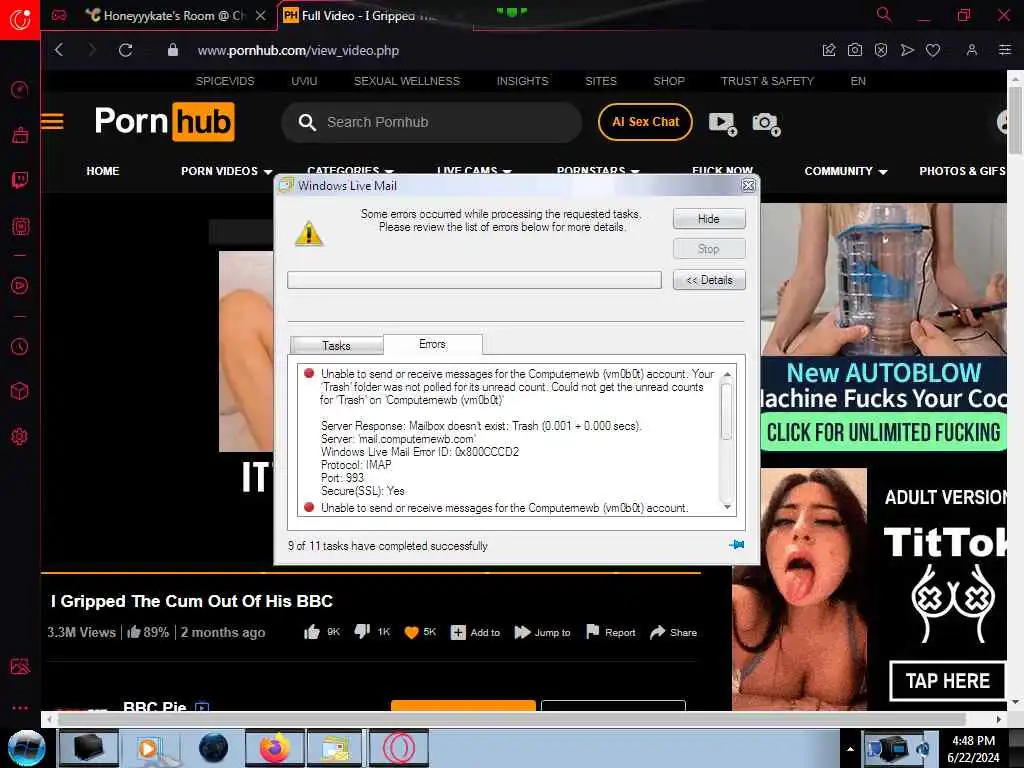1024x768 pixels.
Task: Switch to the Tasks tab in the dialog
Action: tap(336, 345)
